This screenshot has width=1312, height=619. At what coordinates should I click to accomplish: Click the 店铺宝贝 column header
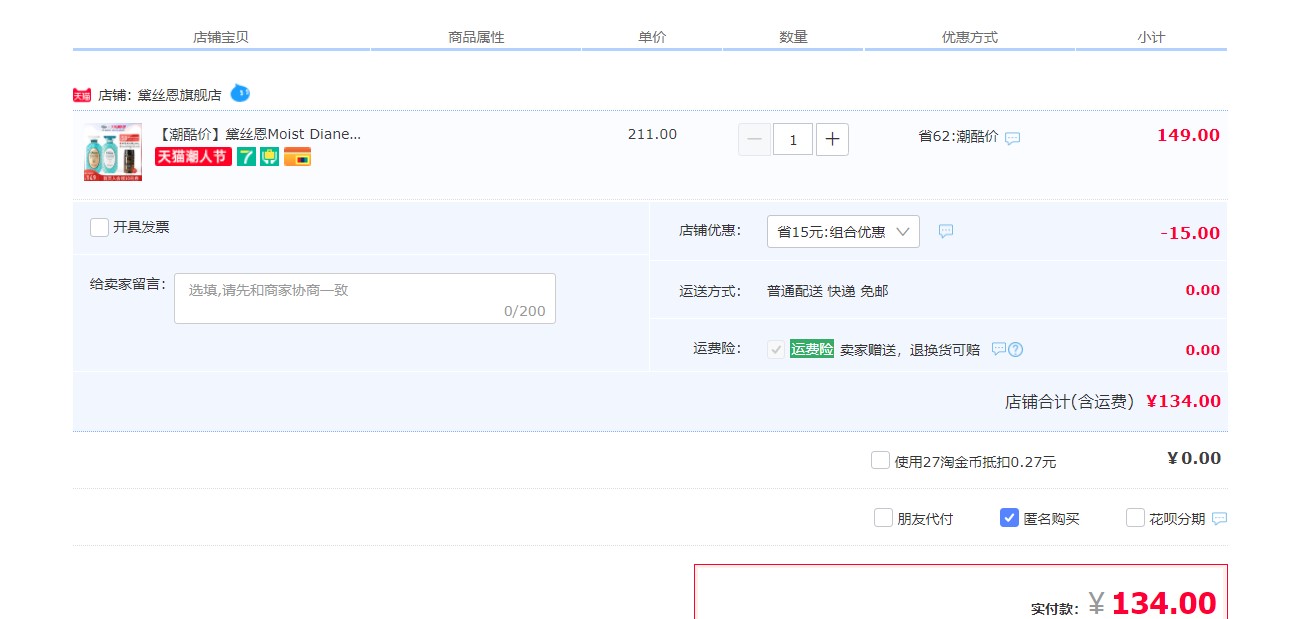tap(221, 37)
